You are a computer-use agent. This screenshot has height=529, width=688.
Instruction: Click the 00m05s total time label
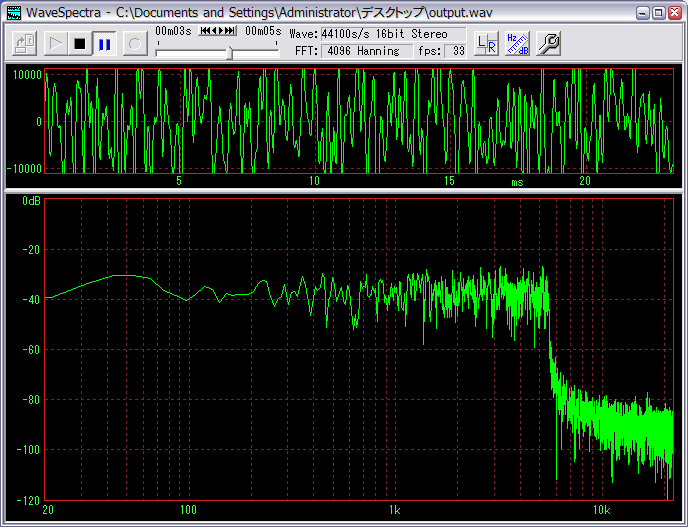tap(263, 31)
